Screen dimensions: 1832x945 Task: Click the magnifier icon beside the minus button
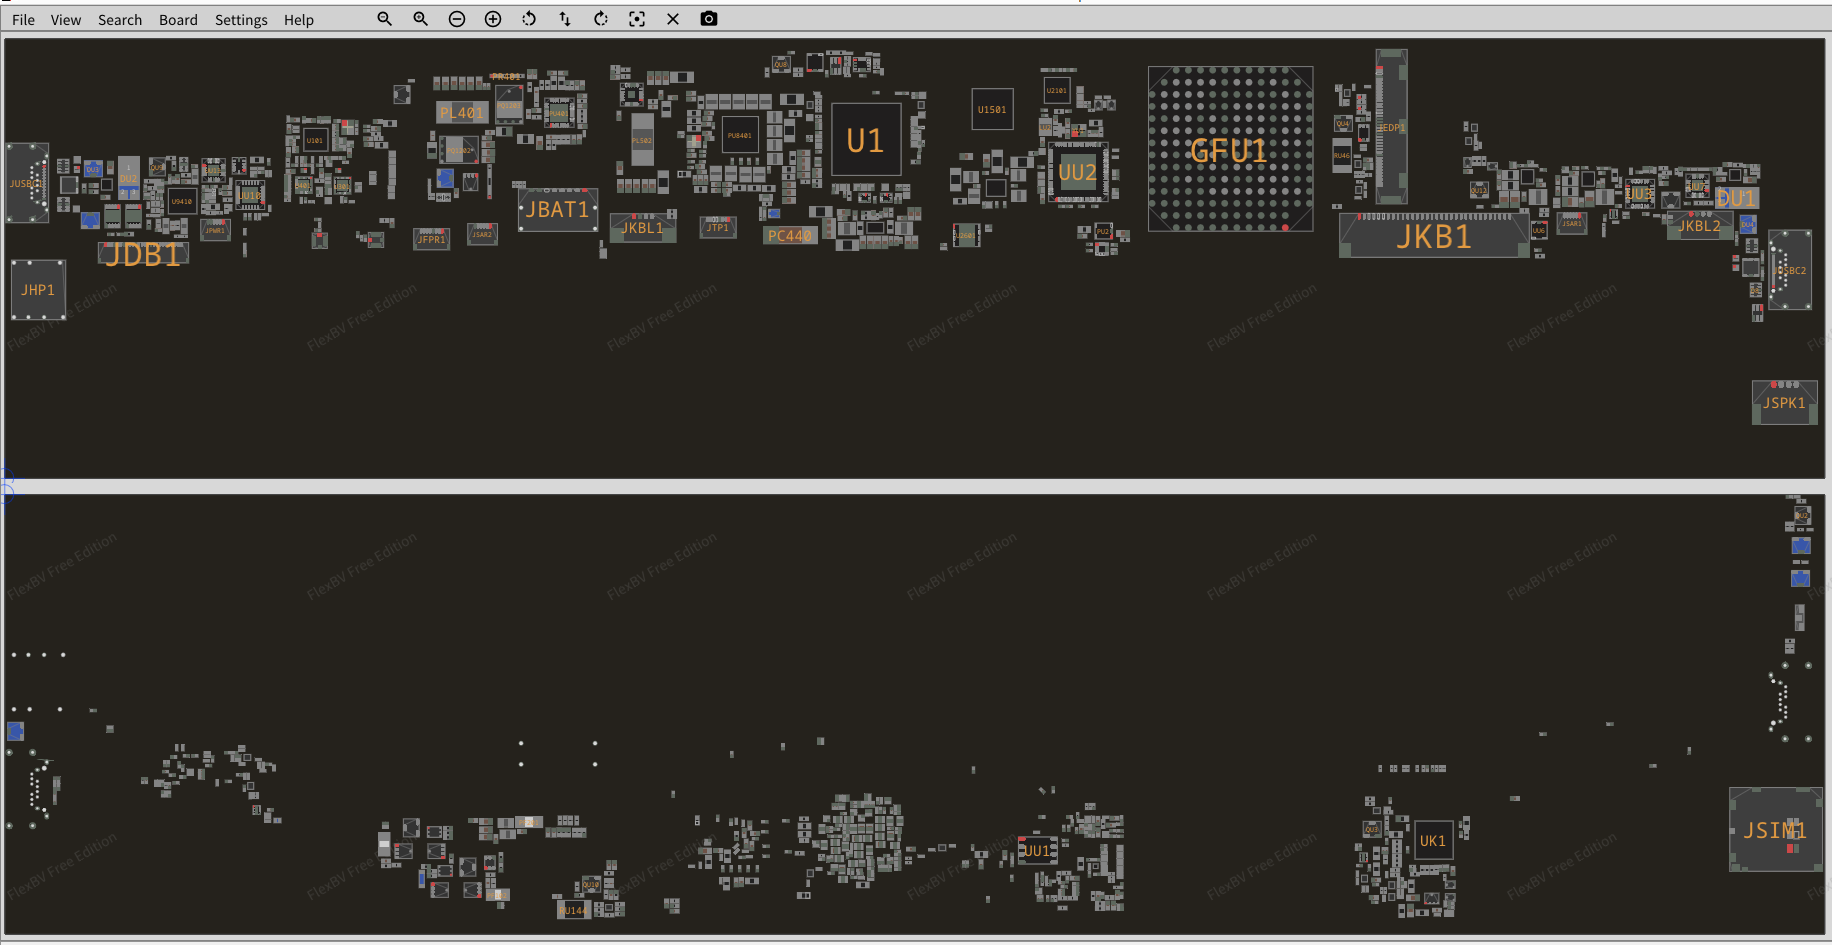421,19
